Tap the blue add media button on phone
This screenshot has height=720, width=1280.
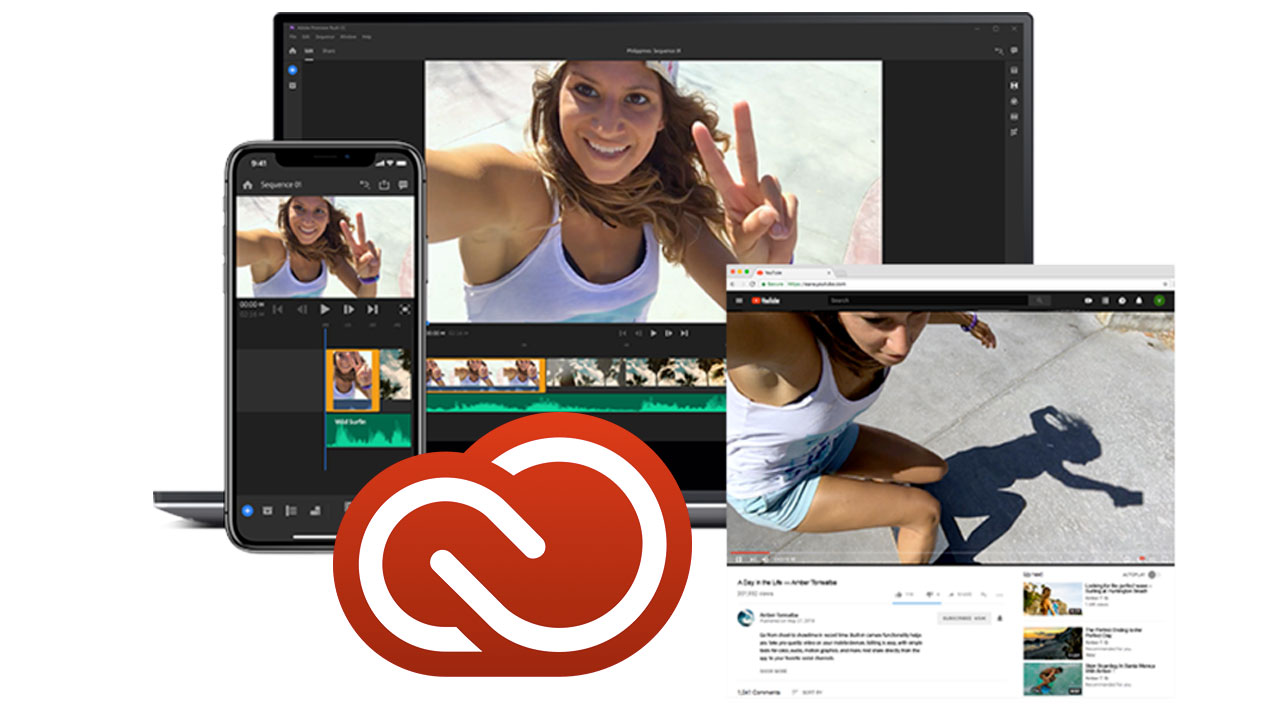coord(247,510)
